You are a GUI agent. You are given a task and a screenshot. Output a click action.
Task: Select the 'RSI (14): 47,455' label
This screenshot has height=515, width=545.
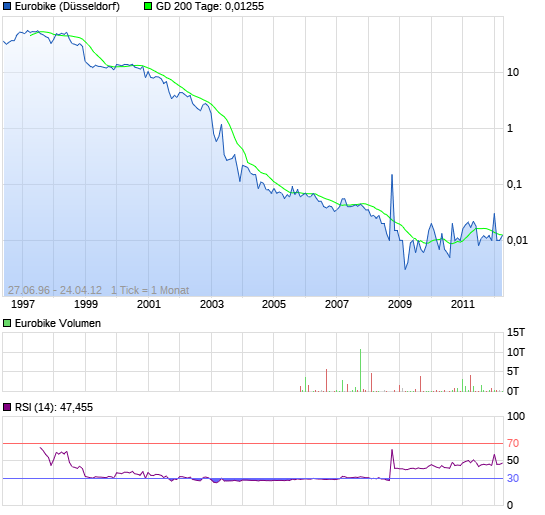(x=54, y=407)
